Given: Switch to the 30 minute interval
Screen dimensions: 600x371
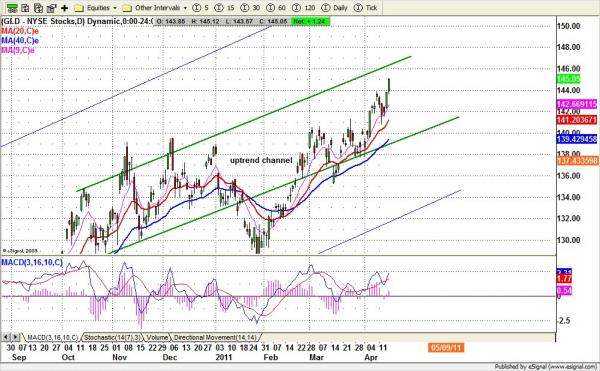Looking at the screenshot, I should pos(251,8).
